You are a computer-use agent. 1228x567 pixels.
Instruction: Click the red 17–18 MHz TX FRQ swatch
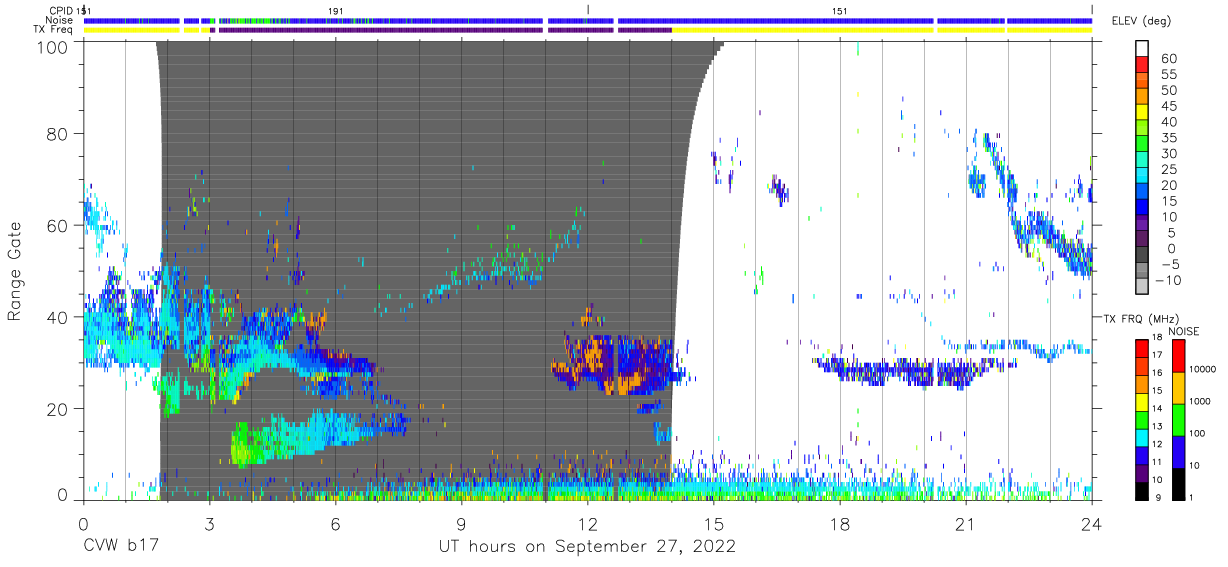pos(1142,346)
